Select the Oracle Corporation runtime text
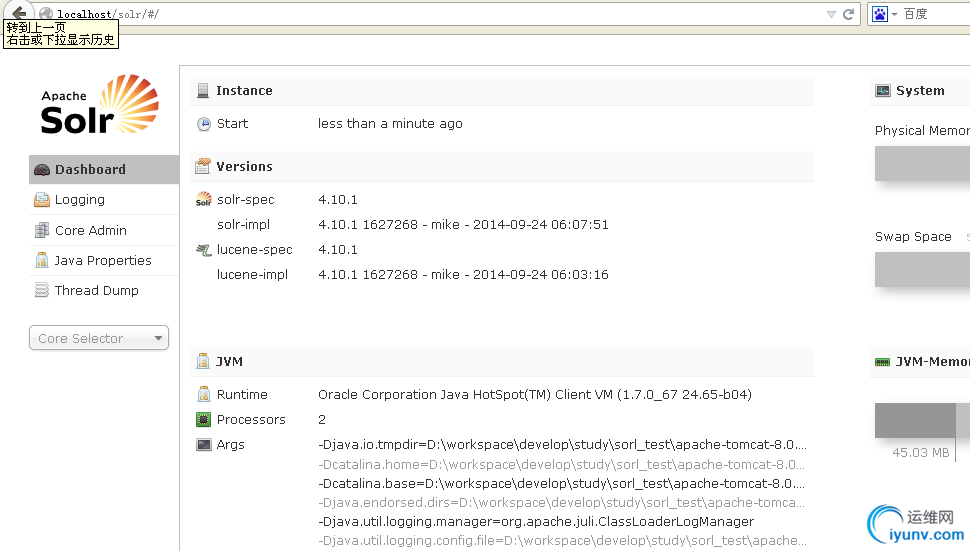 (x=535, y=395)
